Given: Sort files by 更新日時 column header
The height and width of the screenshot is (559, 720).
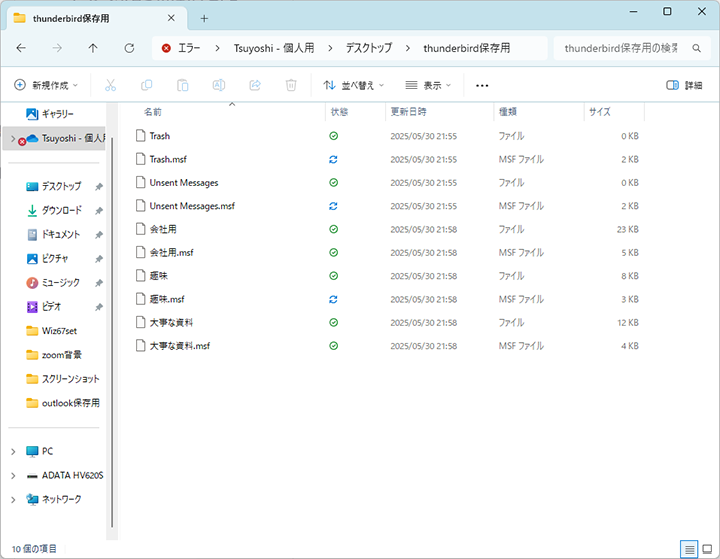Looking at the screenshot, I should [408, 112].
